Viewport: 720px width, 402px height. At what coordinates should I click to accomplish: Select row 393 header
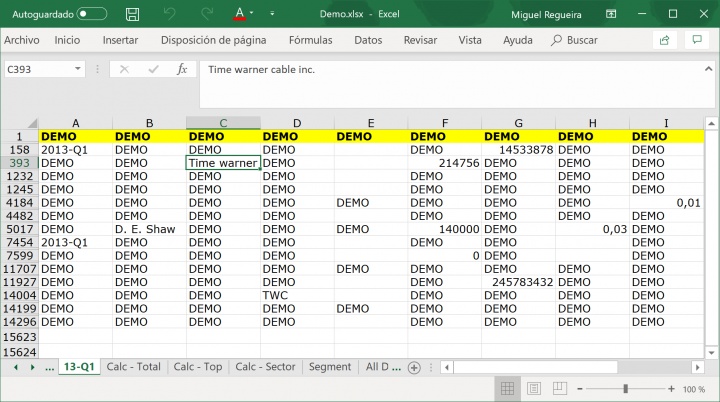click(19, 163)
